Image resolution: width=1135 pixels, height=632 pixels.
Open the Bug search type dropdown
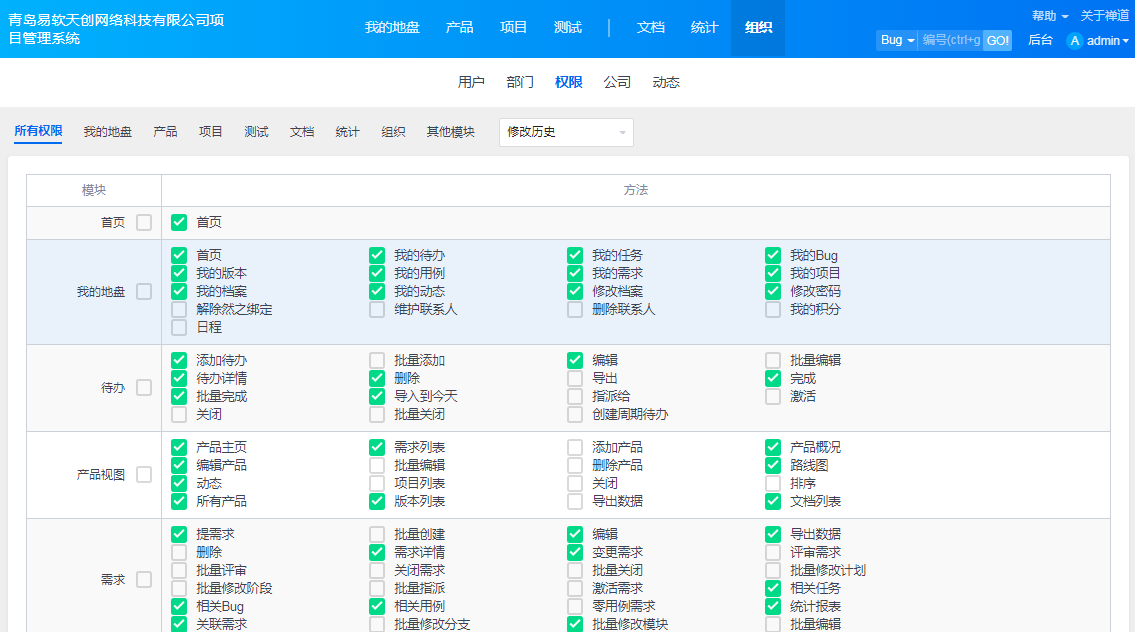tap(897, 41)
